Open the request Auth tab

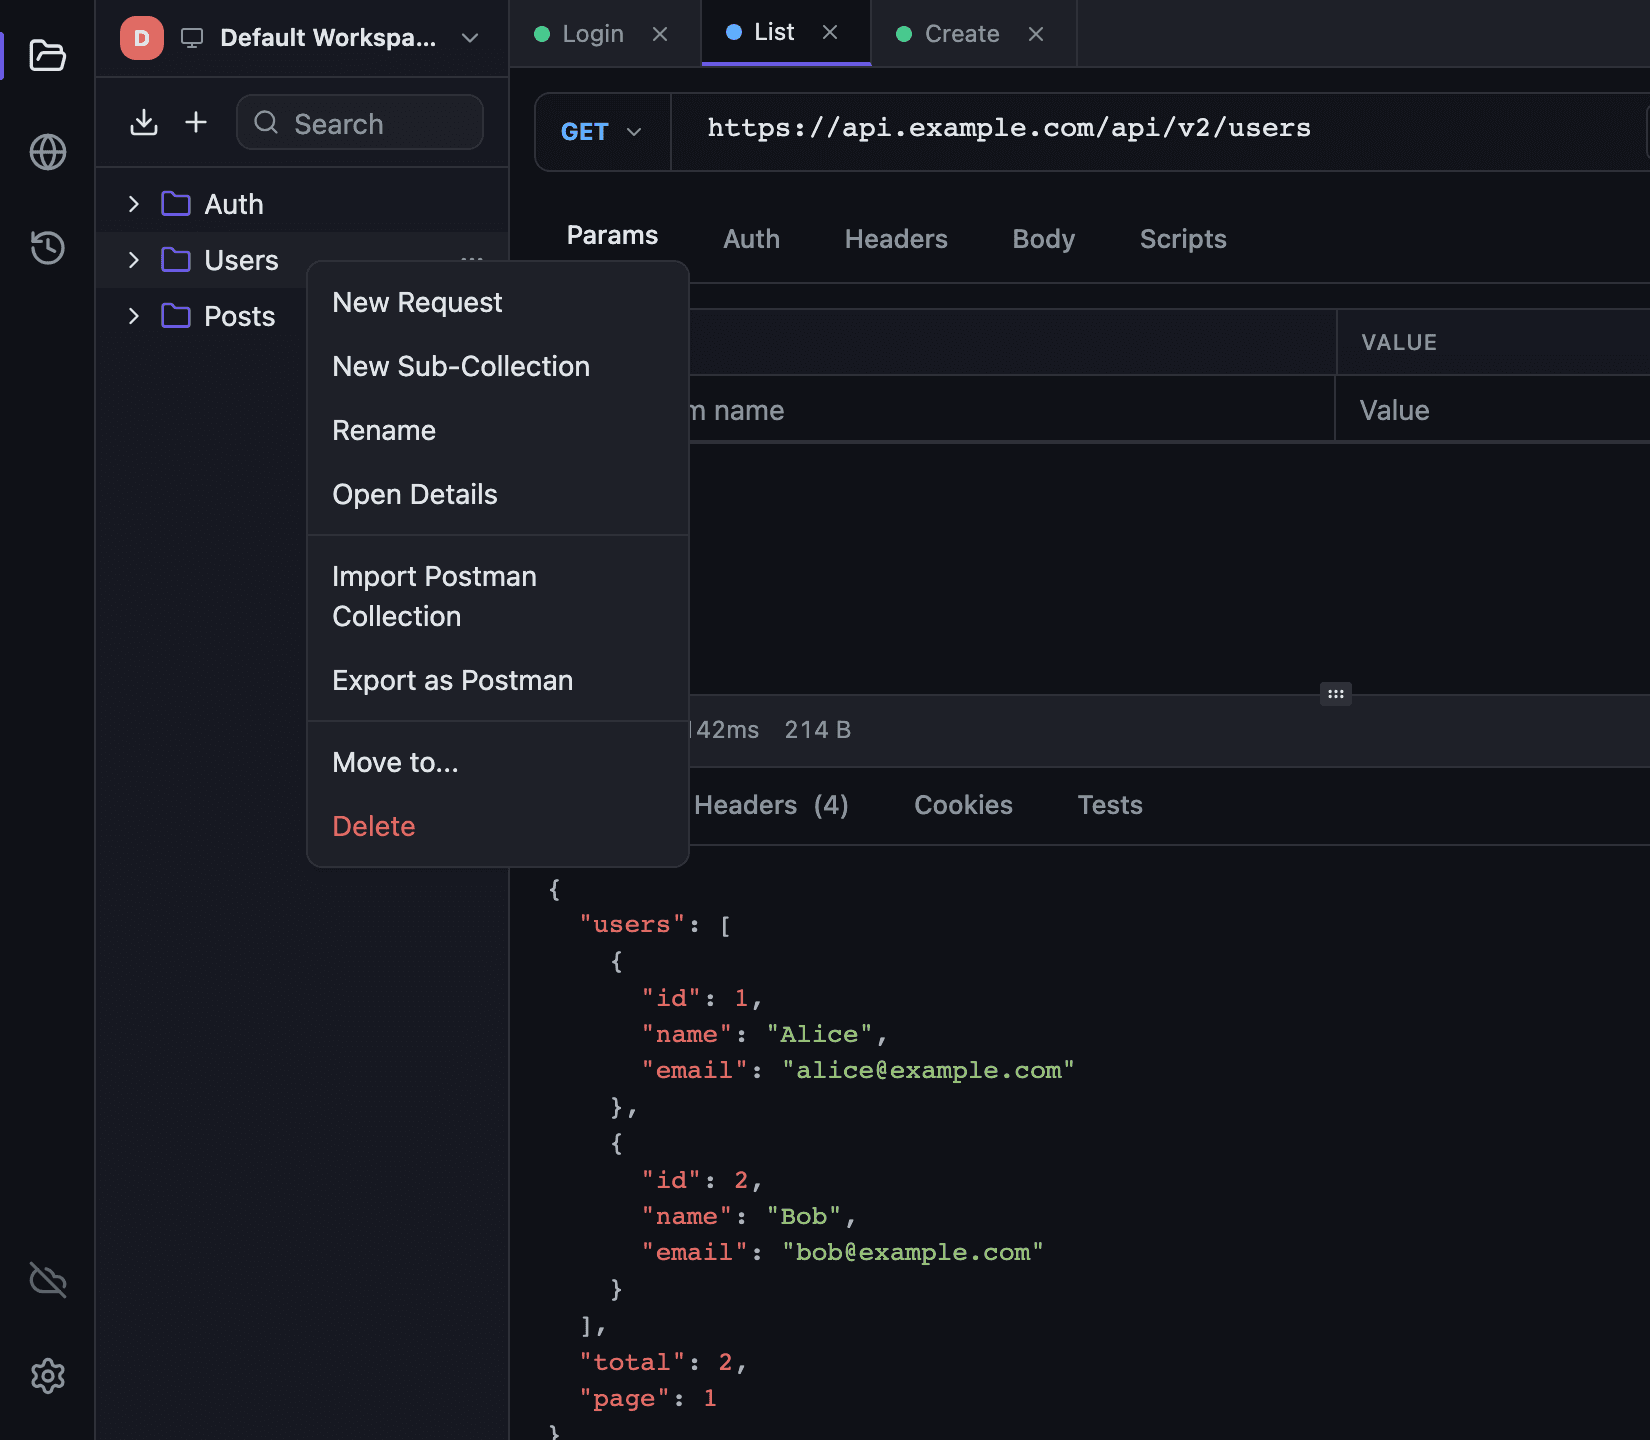click(x=751, y=239)
